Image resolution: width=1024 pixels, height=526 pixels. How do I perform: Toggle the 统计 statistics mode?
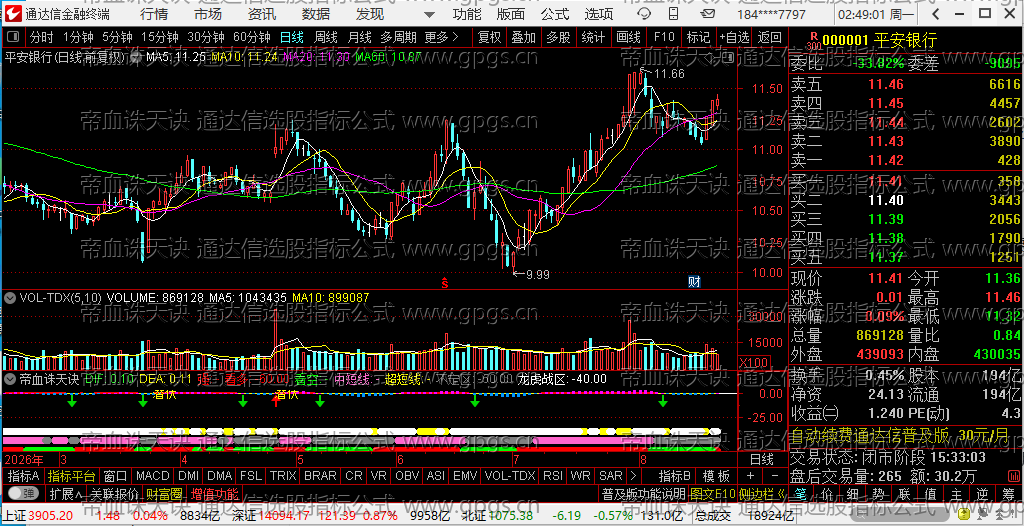[x=593, y=37]
